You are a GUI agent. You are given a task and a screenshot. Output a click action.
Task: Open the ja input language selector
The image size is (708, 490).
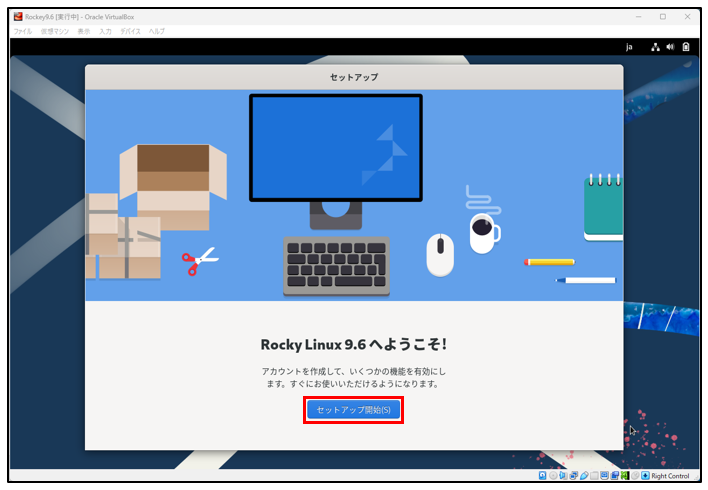(629, 47)
